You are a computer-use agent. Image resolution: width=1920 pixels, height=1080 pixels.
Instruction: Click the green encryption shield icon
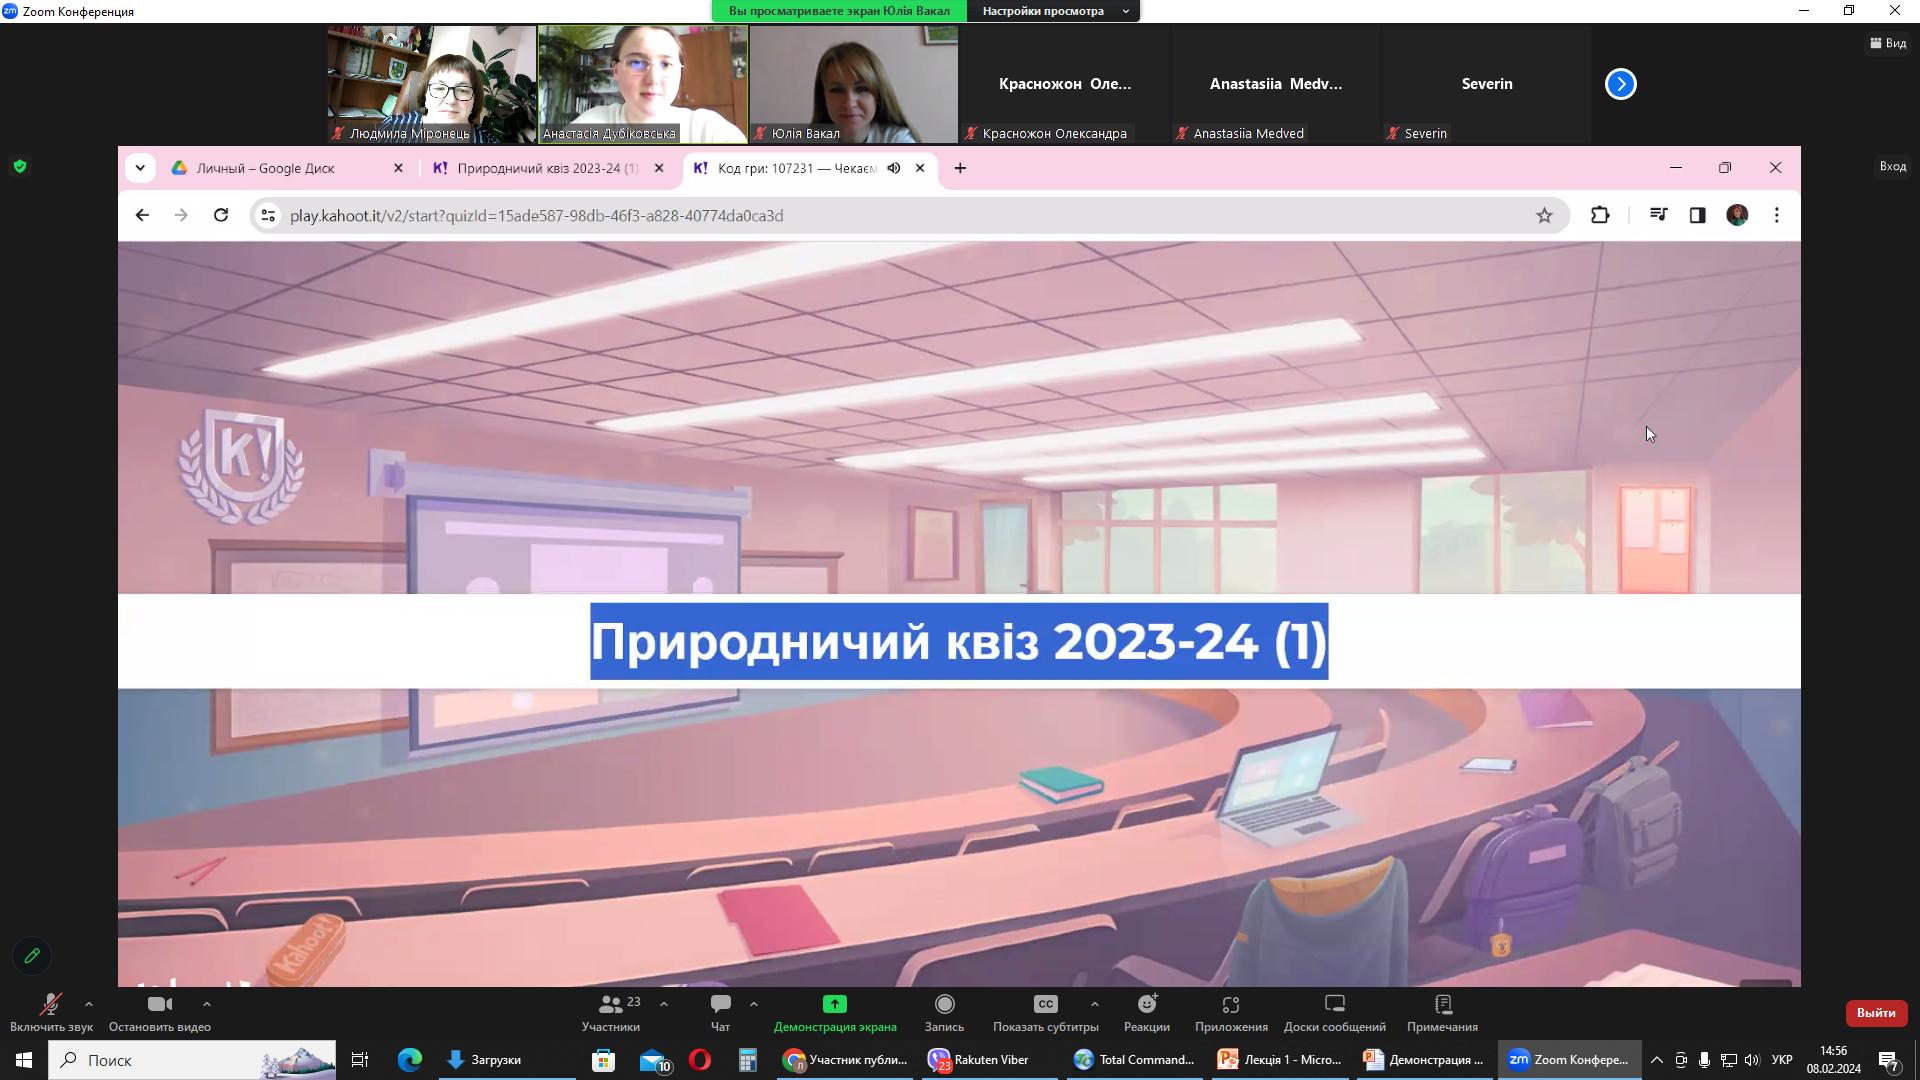[x=20, y=166]
